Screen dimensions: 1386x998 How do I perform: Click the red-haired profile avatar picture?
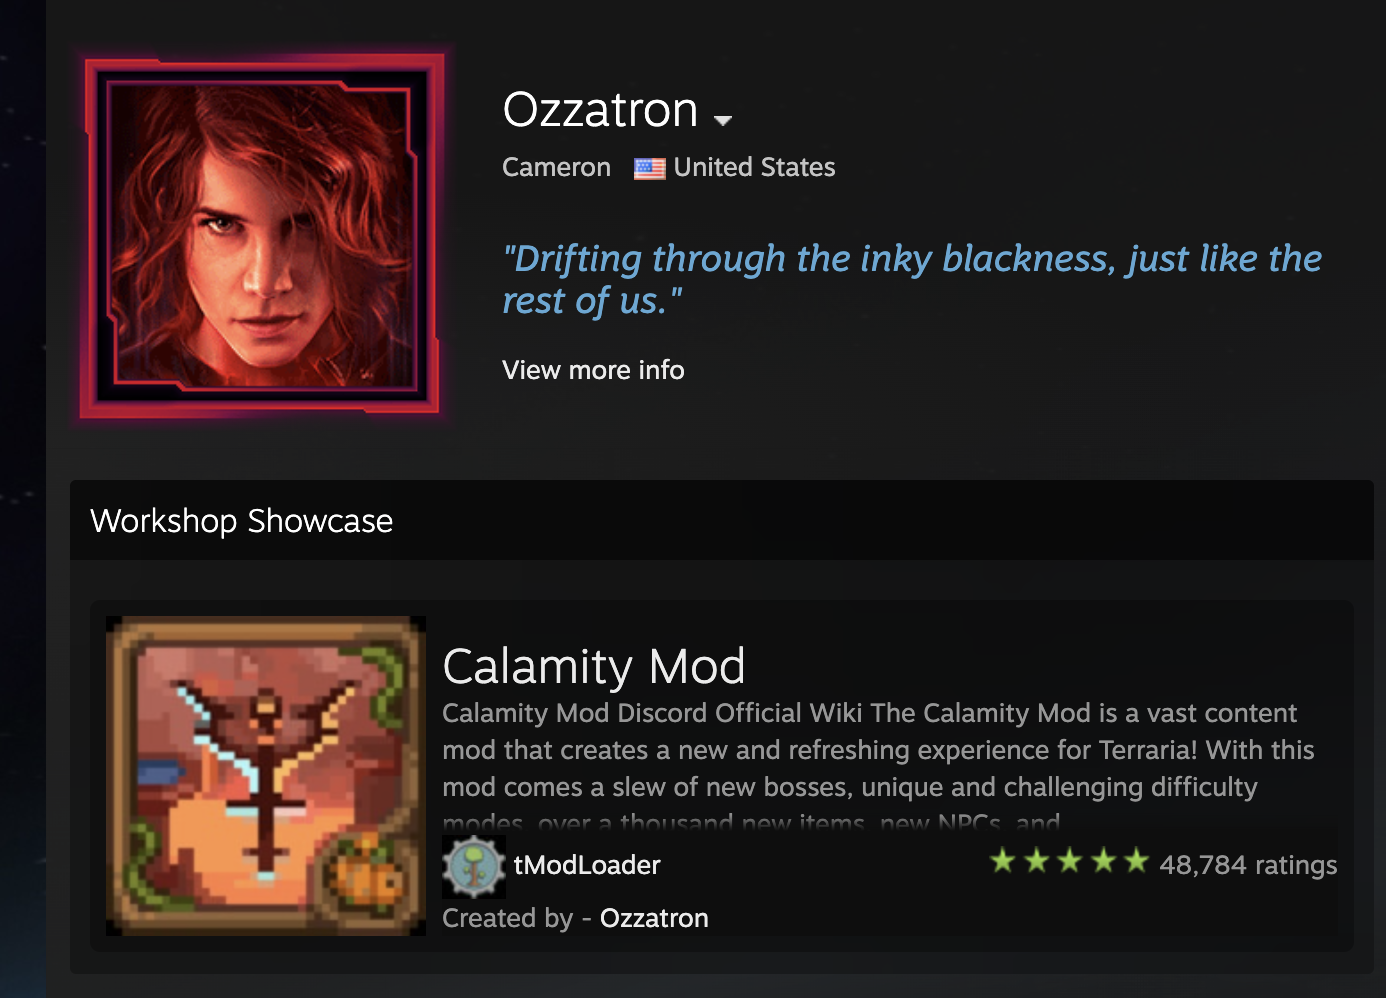[x=262, y=236]
